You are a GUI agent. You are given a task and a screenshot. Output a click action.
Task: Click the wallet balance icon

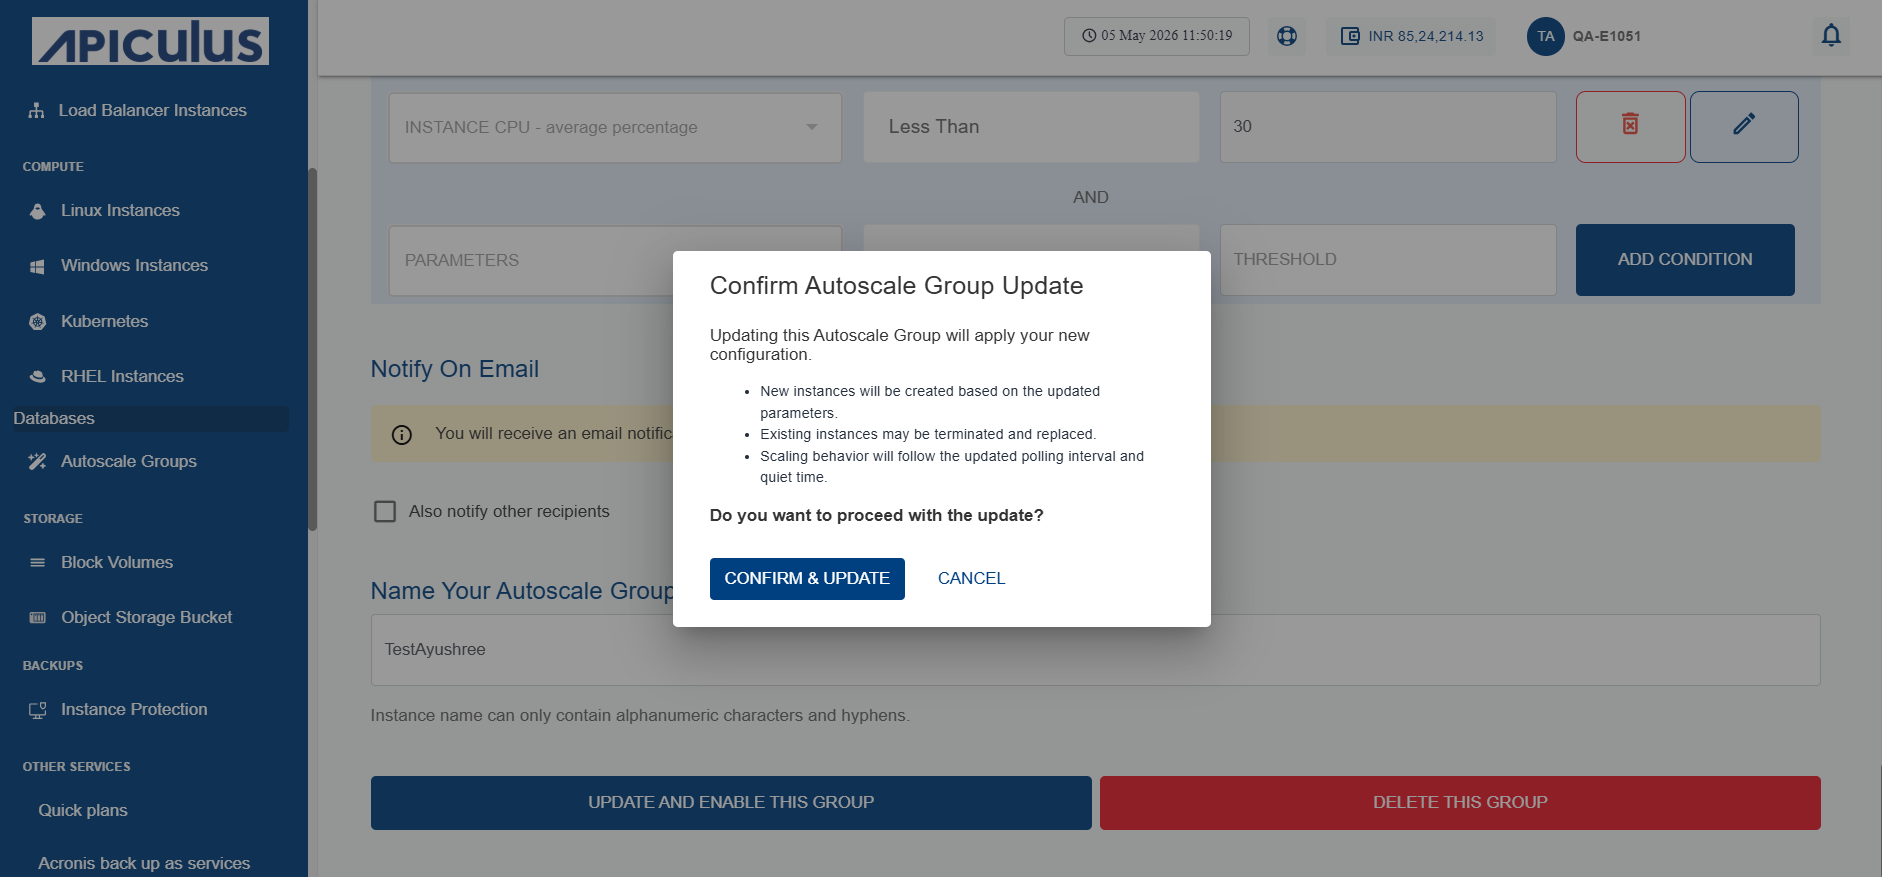click(x=1350, y=36)
